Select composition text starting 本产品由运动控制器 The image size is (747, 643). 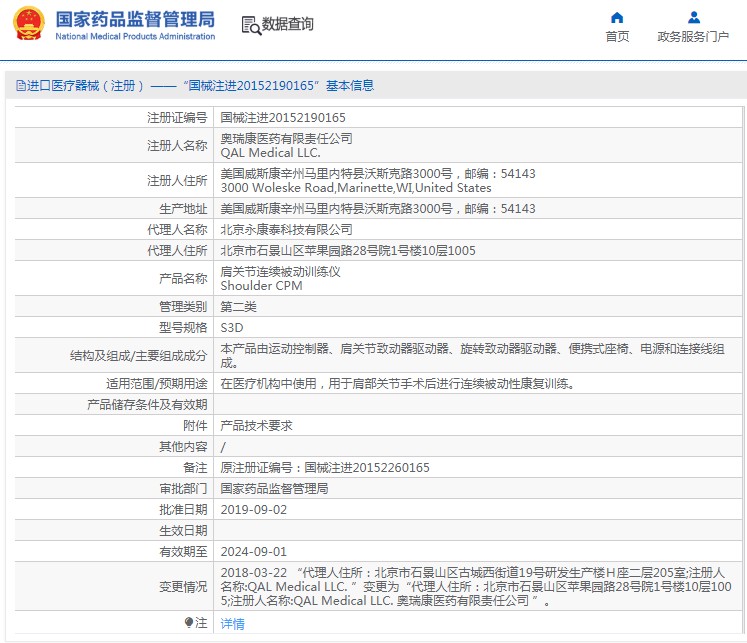(473, 356)
